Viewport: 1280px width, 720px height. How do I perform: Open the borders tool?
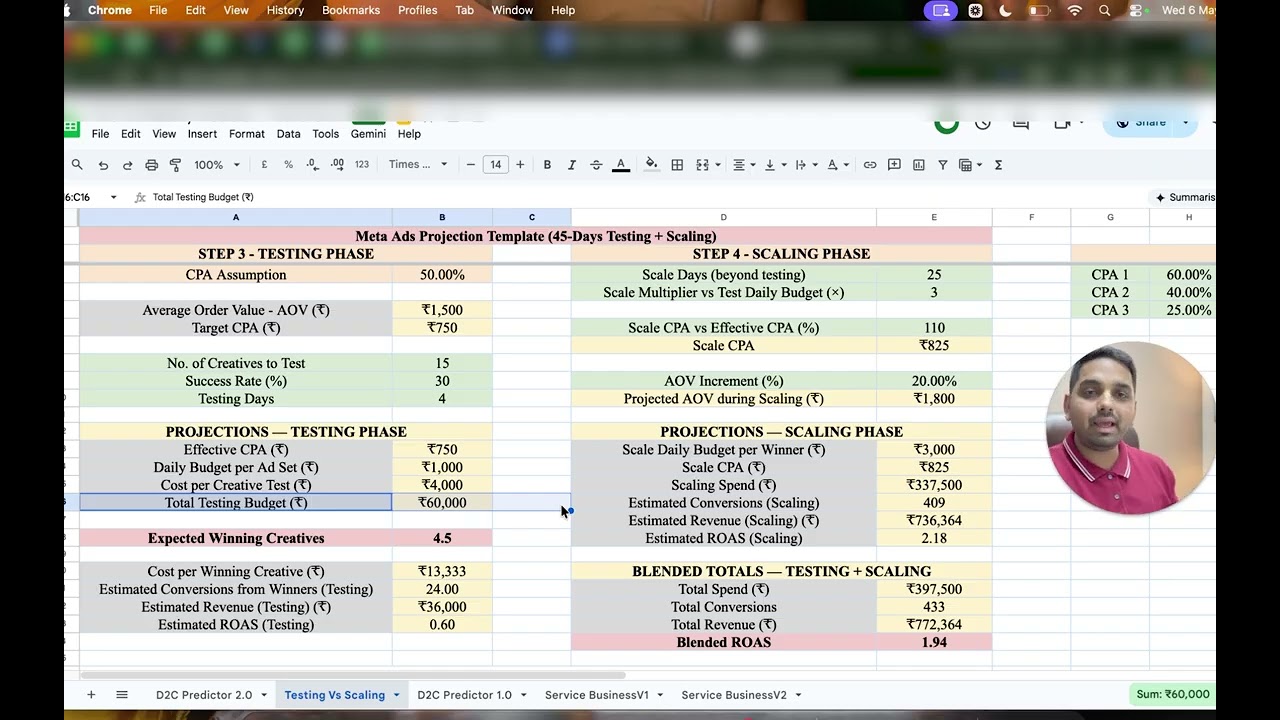pos(677,165)
